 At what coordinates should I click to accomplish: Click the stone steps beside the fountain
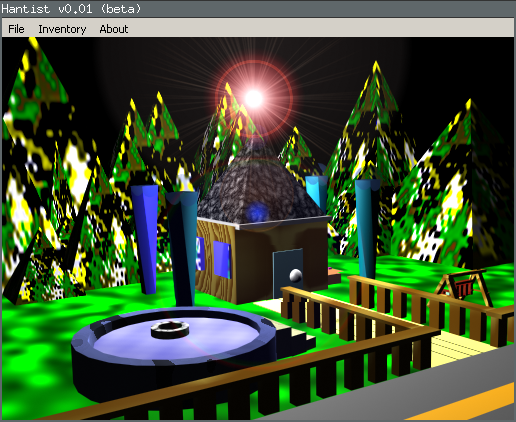[x=296, y=339]
